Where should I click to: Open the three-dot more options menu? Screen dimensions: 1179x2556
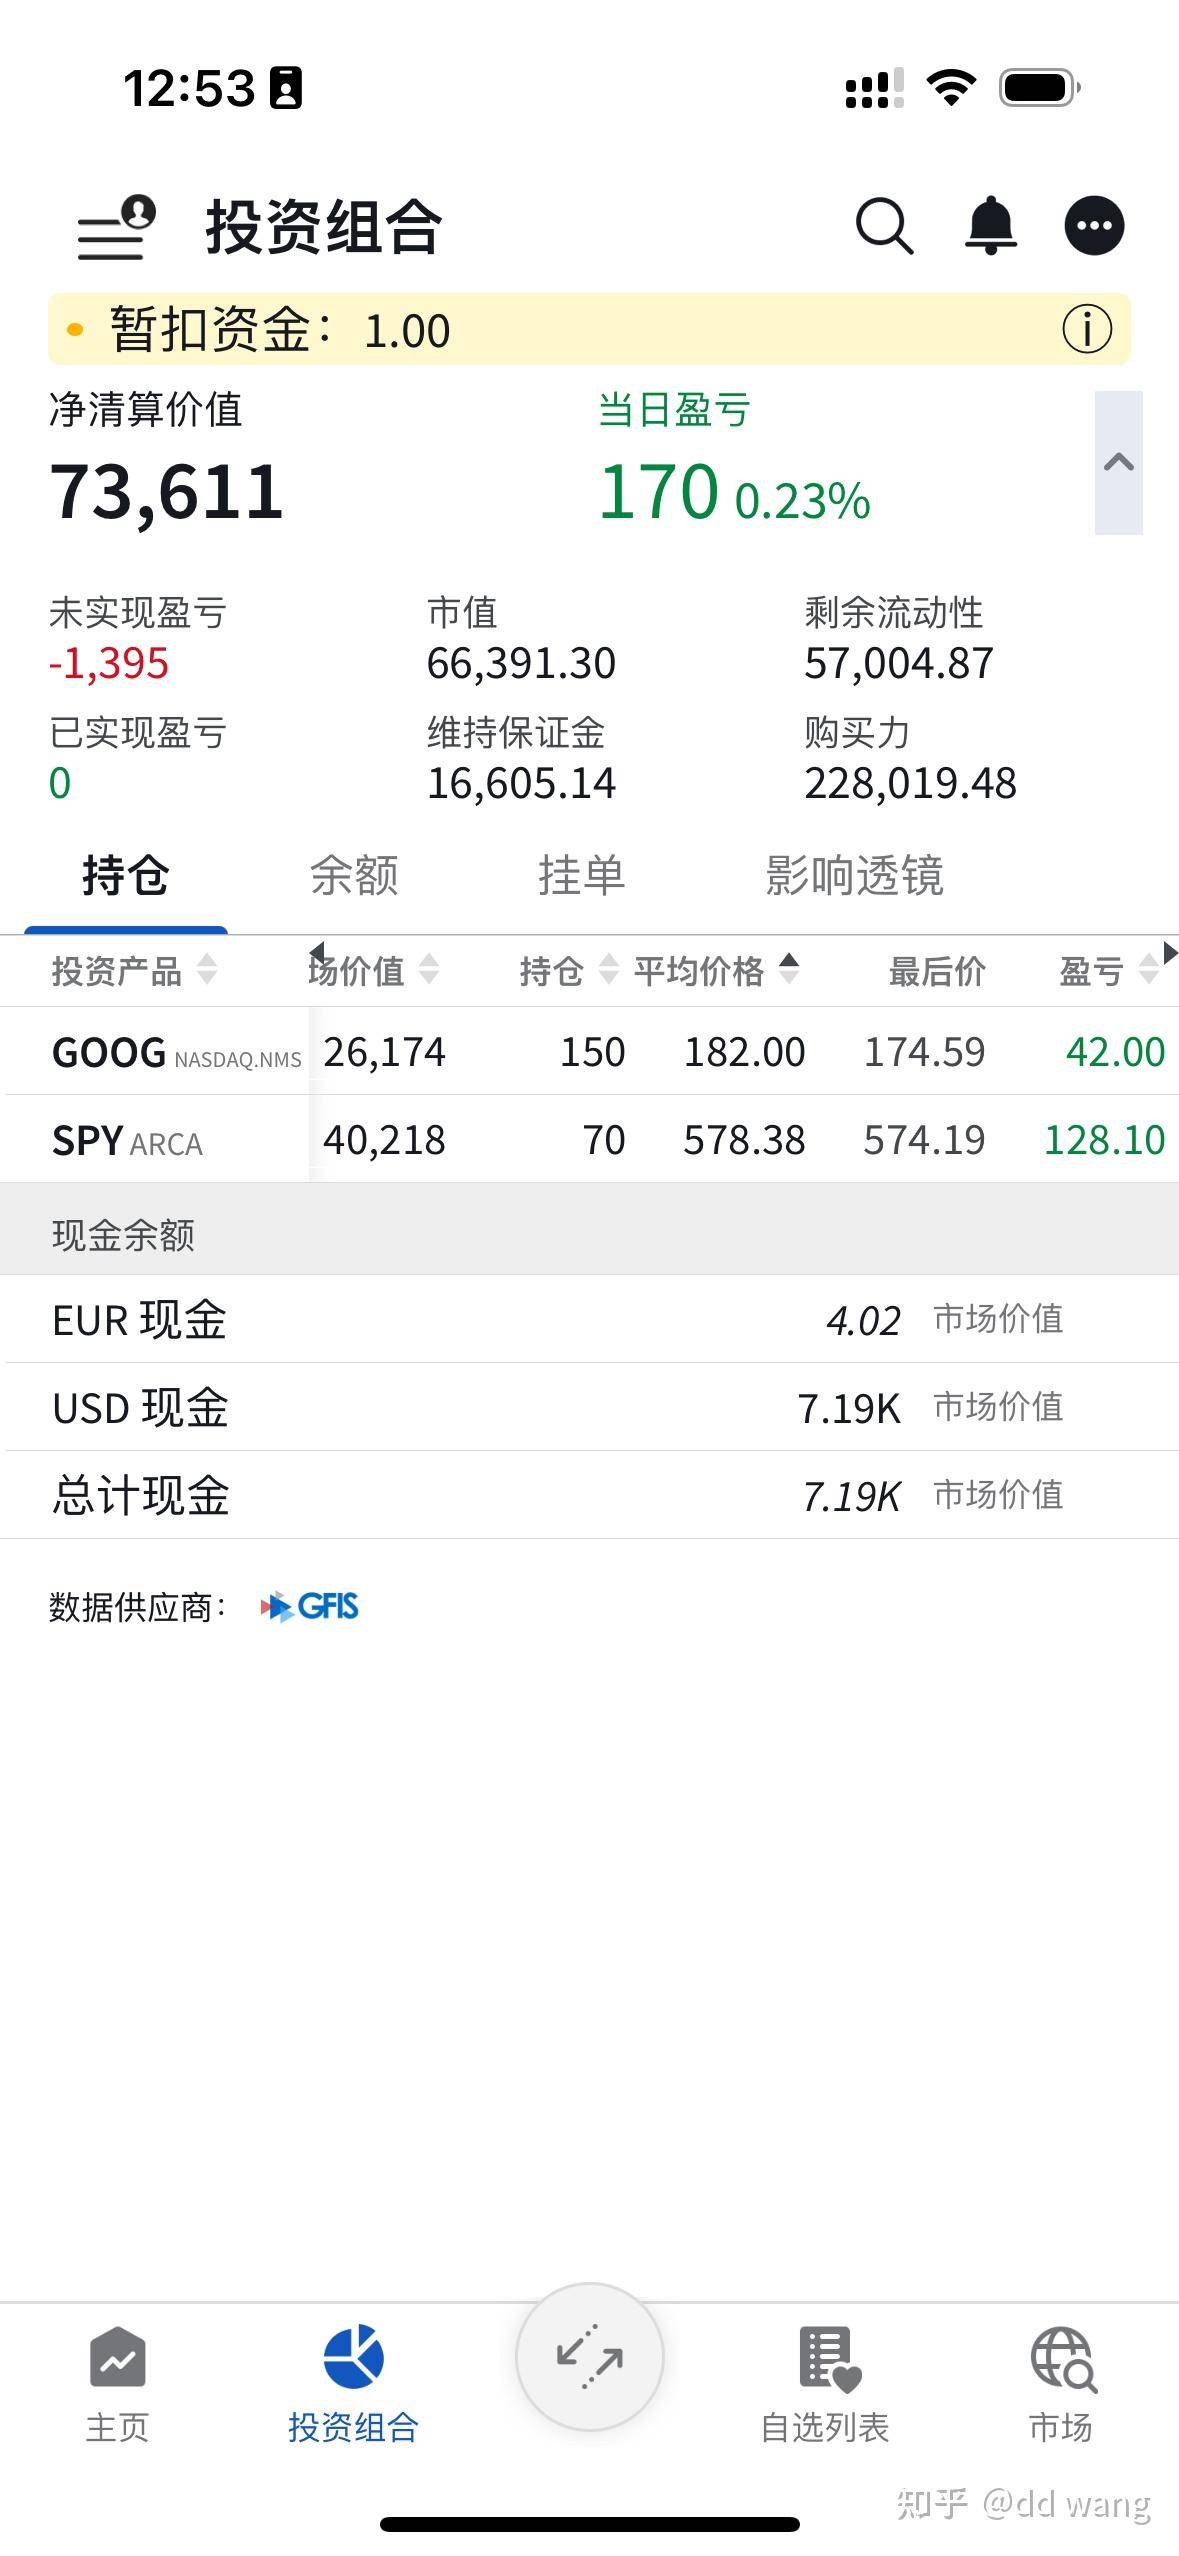1094,226
